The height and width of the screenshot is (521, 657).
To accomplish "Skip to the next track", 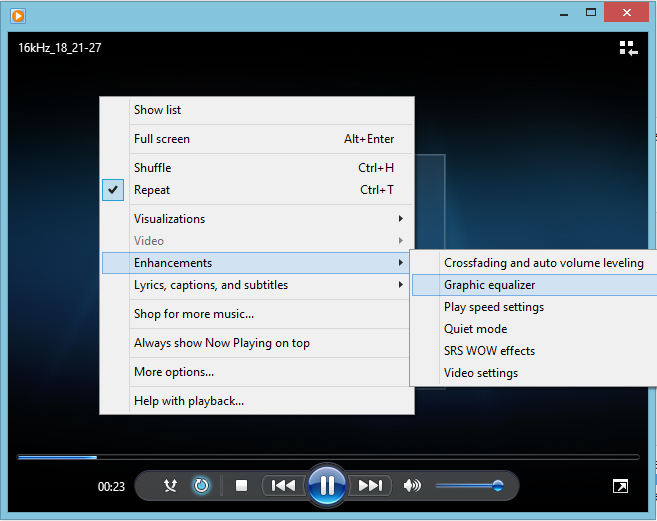I will tap(370, 486).
